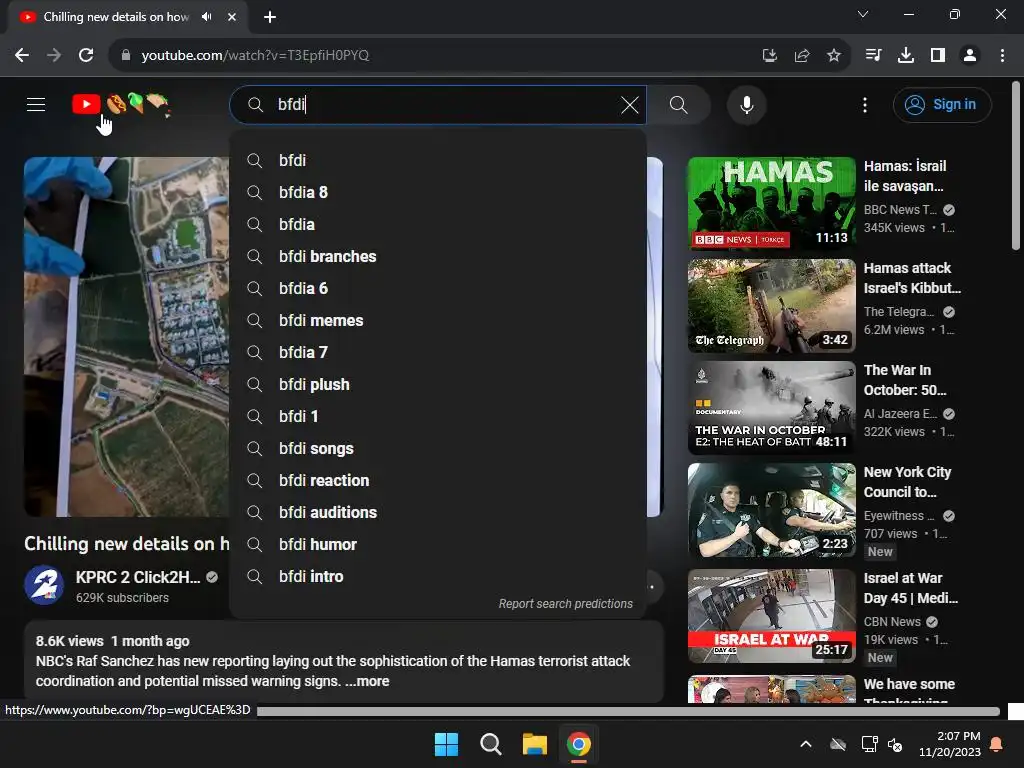
Task: Click Report search predictions link
Action: pos(566,604)
